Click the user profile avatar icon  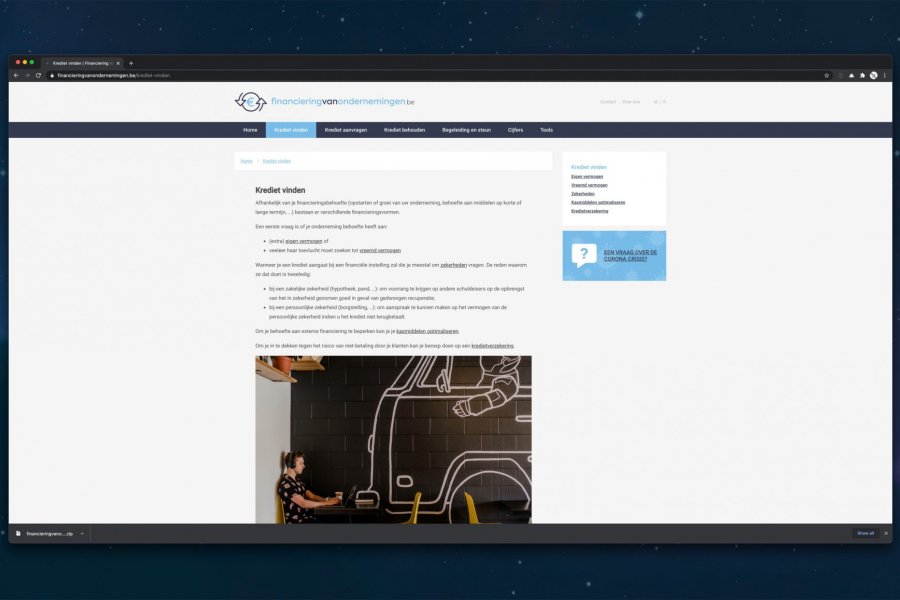click(874, 75)
